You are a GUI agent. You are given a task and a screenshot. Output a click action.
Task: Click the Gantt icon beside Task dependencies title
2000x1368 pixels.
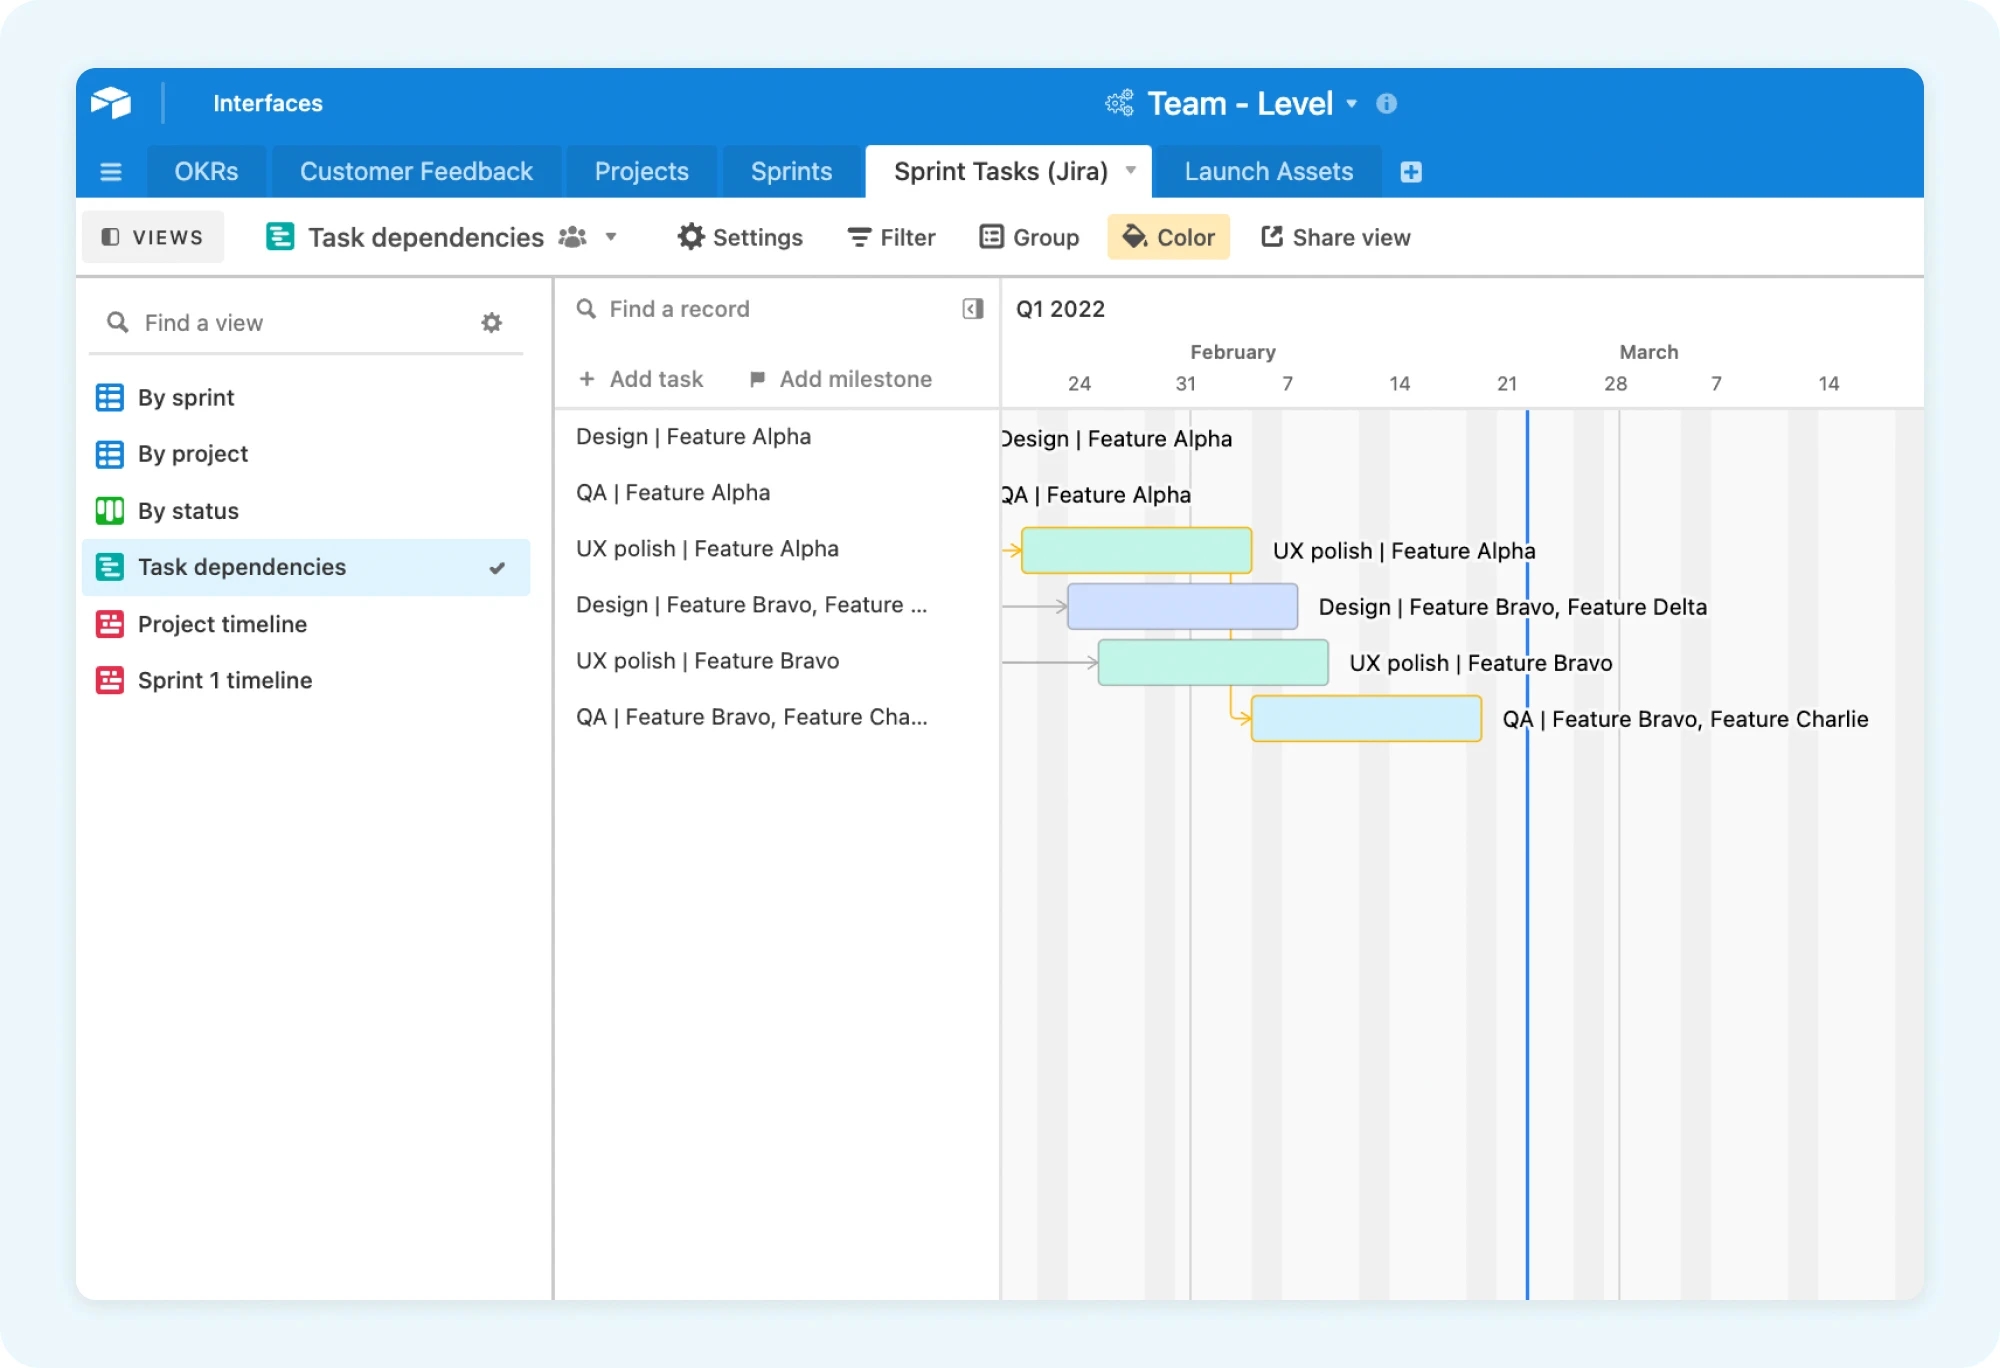280,237
